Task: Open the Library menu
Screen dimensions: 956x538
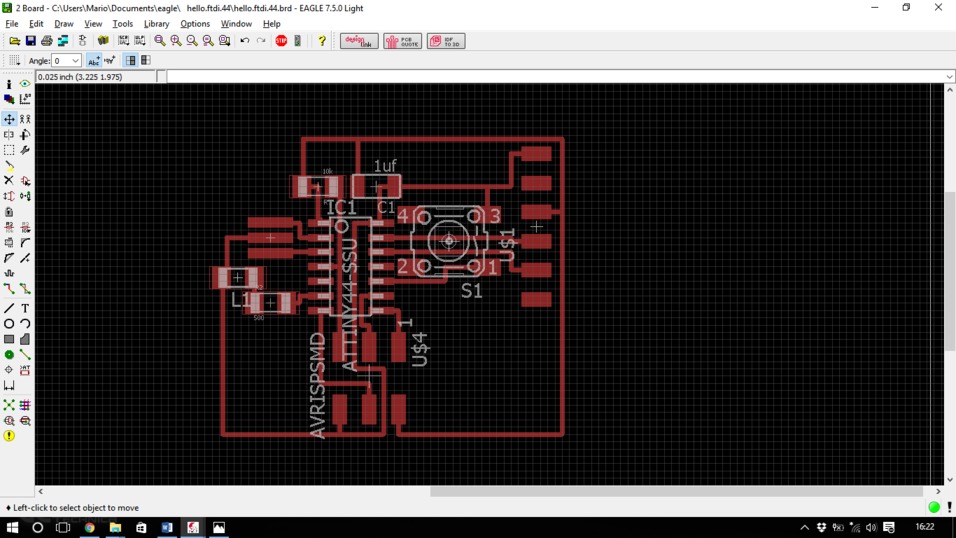Action: pos(156,24)
